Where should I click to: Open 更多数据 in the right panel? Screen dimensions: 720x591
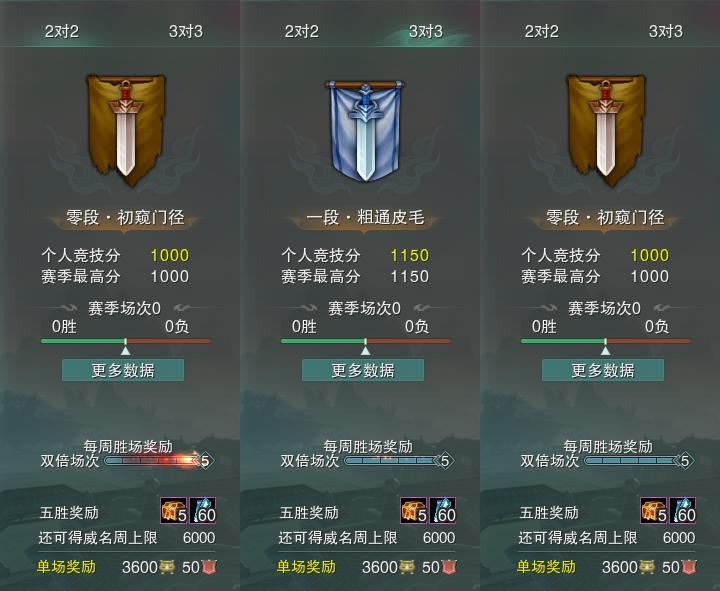603,370
